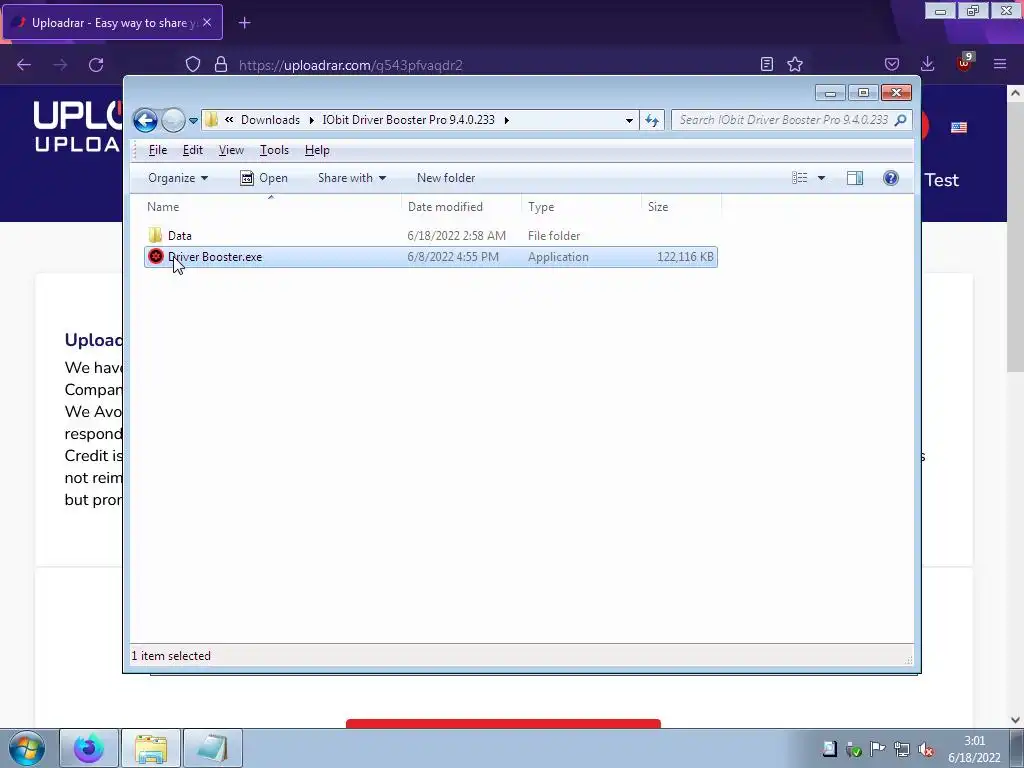
Task: Expand the arrow between Downloads and IObit breadcrumbs
Action: coord(312,120)
